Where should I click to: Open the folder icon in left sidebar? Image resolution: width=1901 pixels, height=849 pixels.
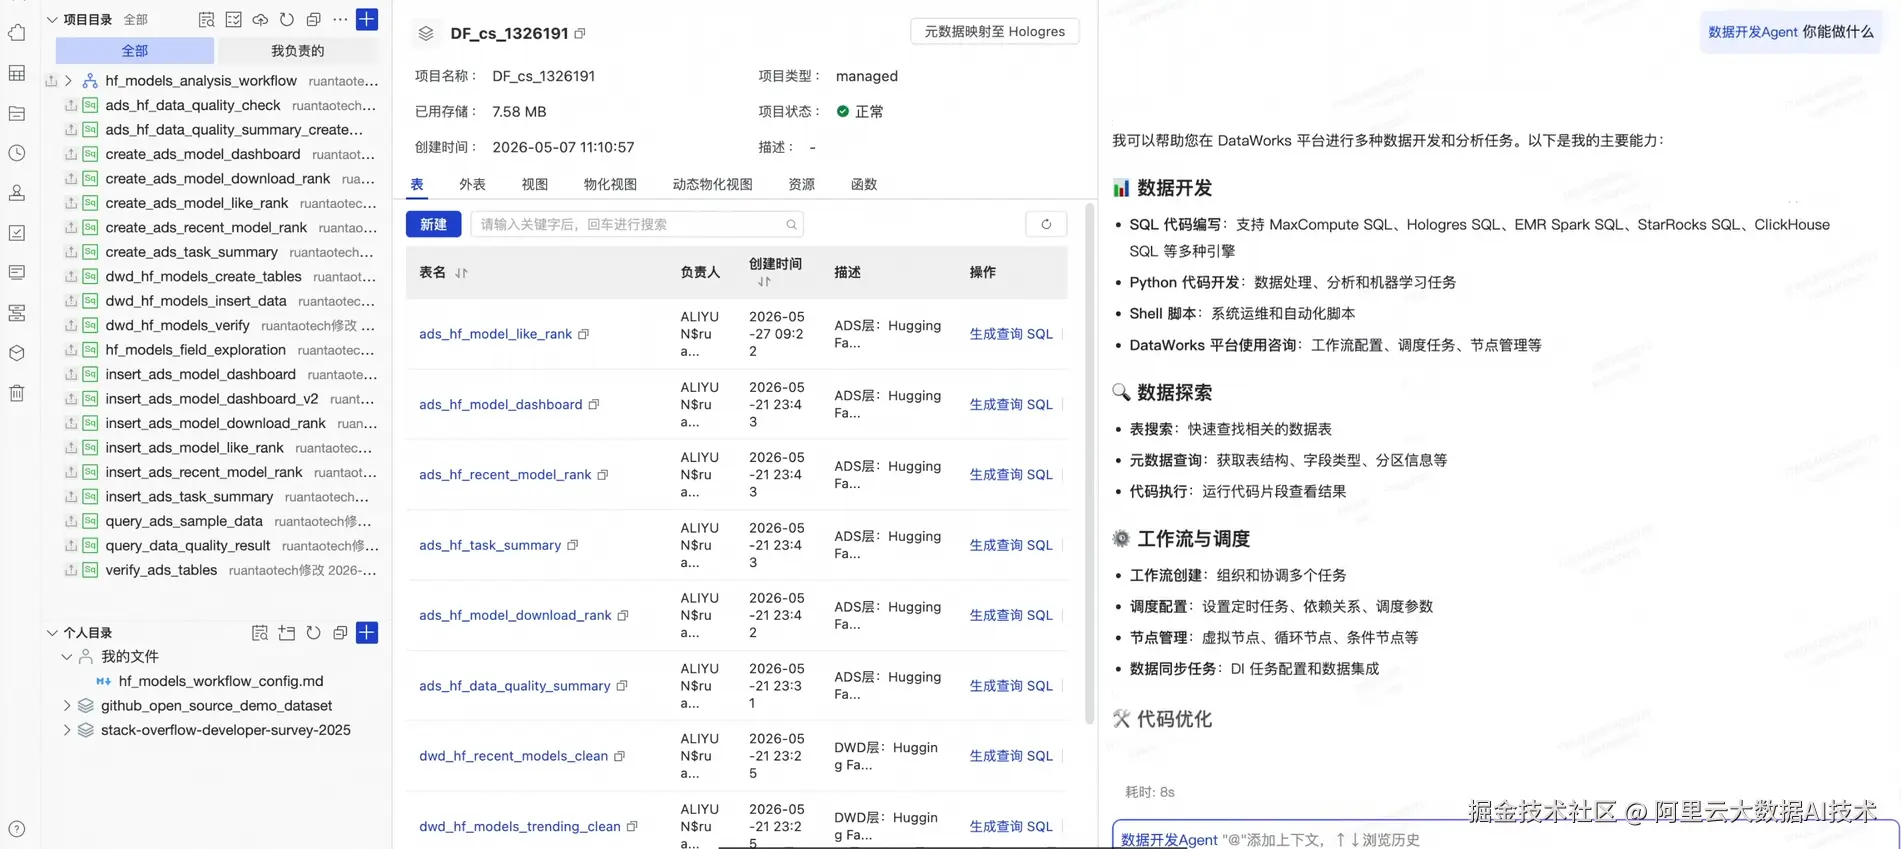[17, 113]
